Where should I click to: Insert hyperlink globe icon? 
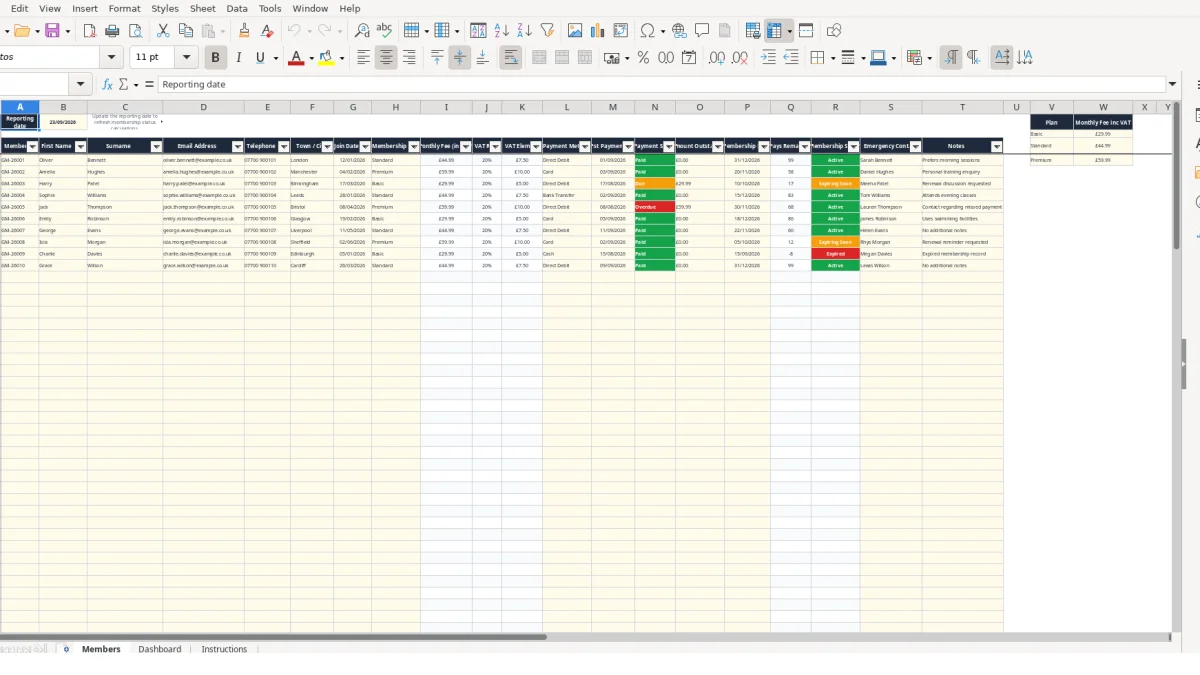coord(680,31)
